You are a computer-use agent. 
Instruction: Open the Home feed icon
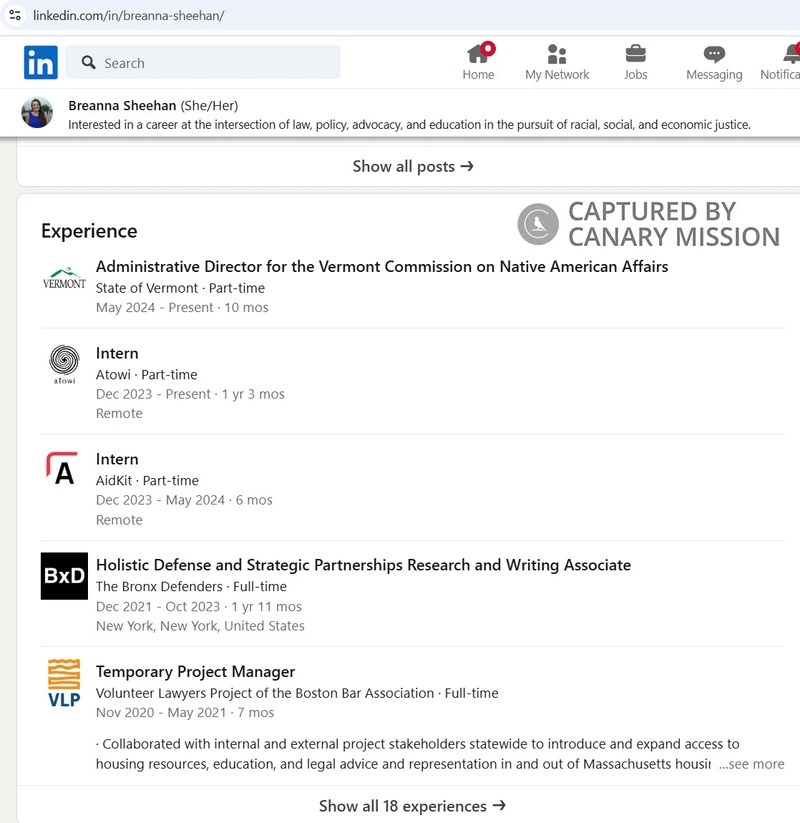pos(478,55)
